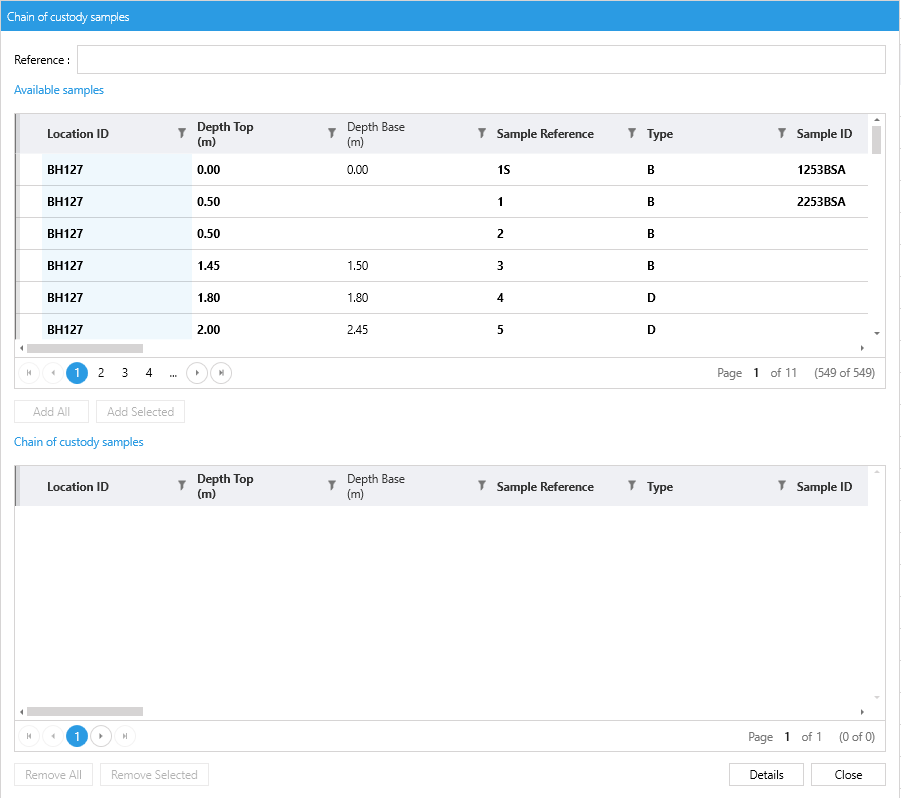The image size is (901, 798).
Task: Filter Depth Base column in Available samples
Action: pos(482,133)
